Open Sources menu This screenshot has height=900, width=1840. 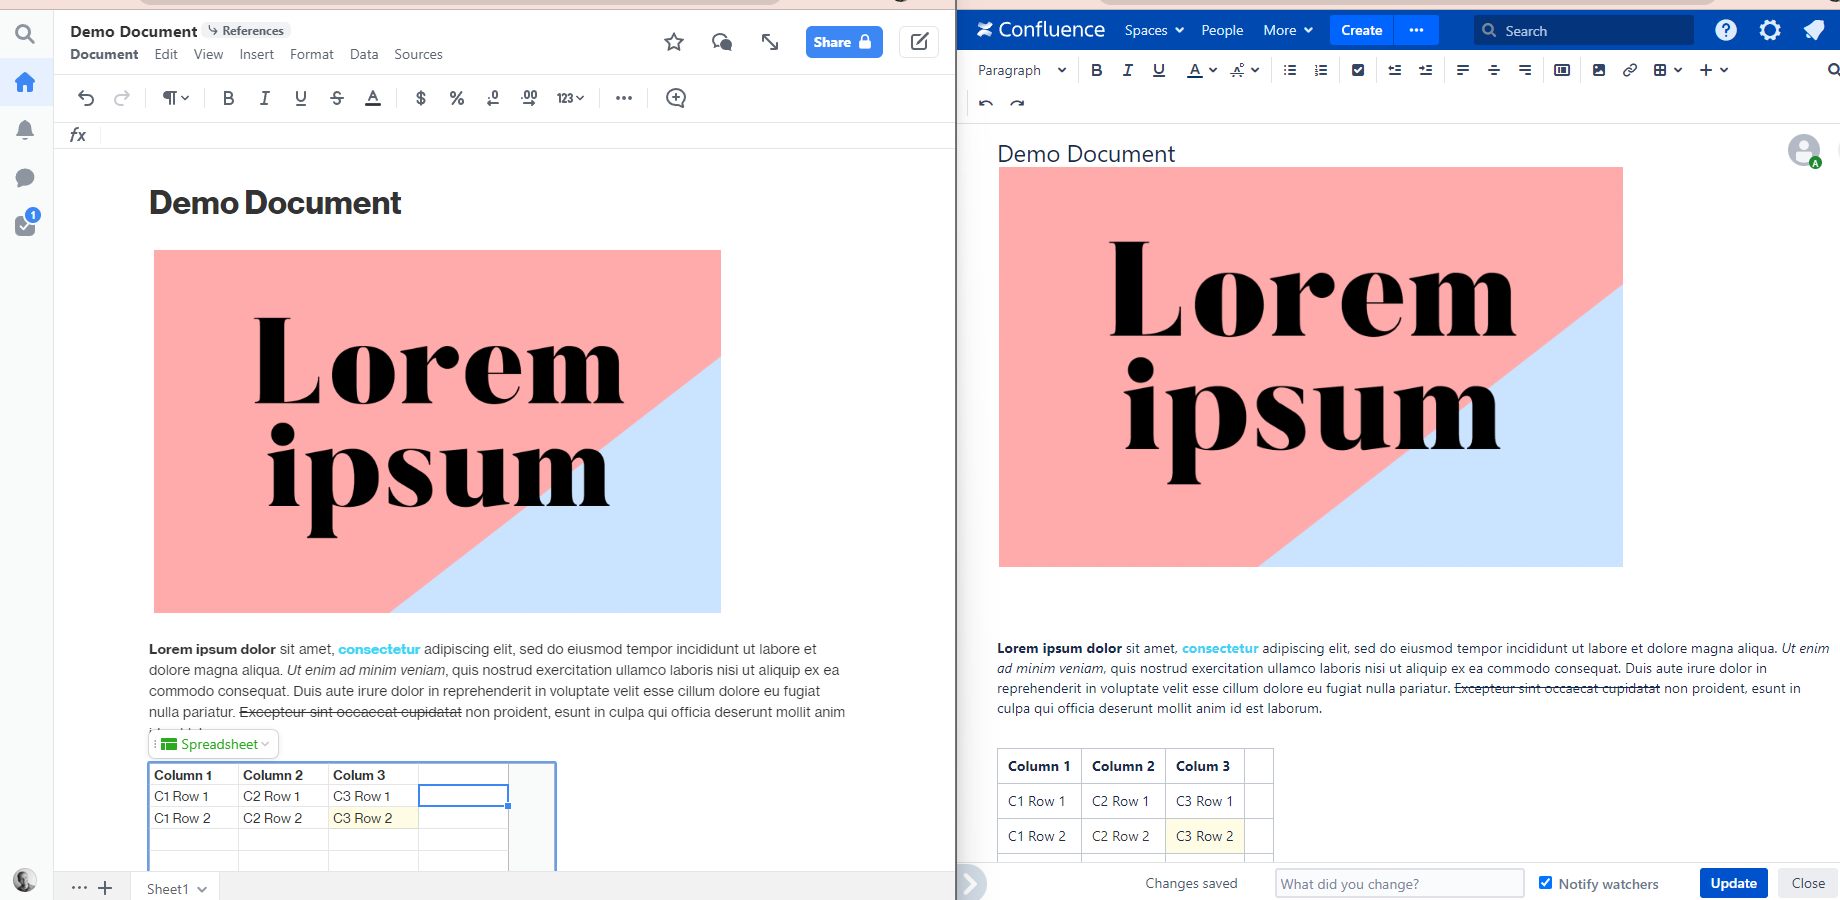click(418, 54)
